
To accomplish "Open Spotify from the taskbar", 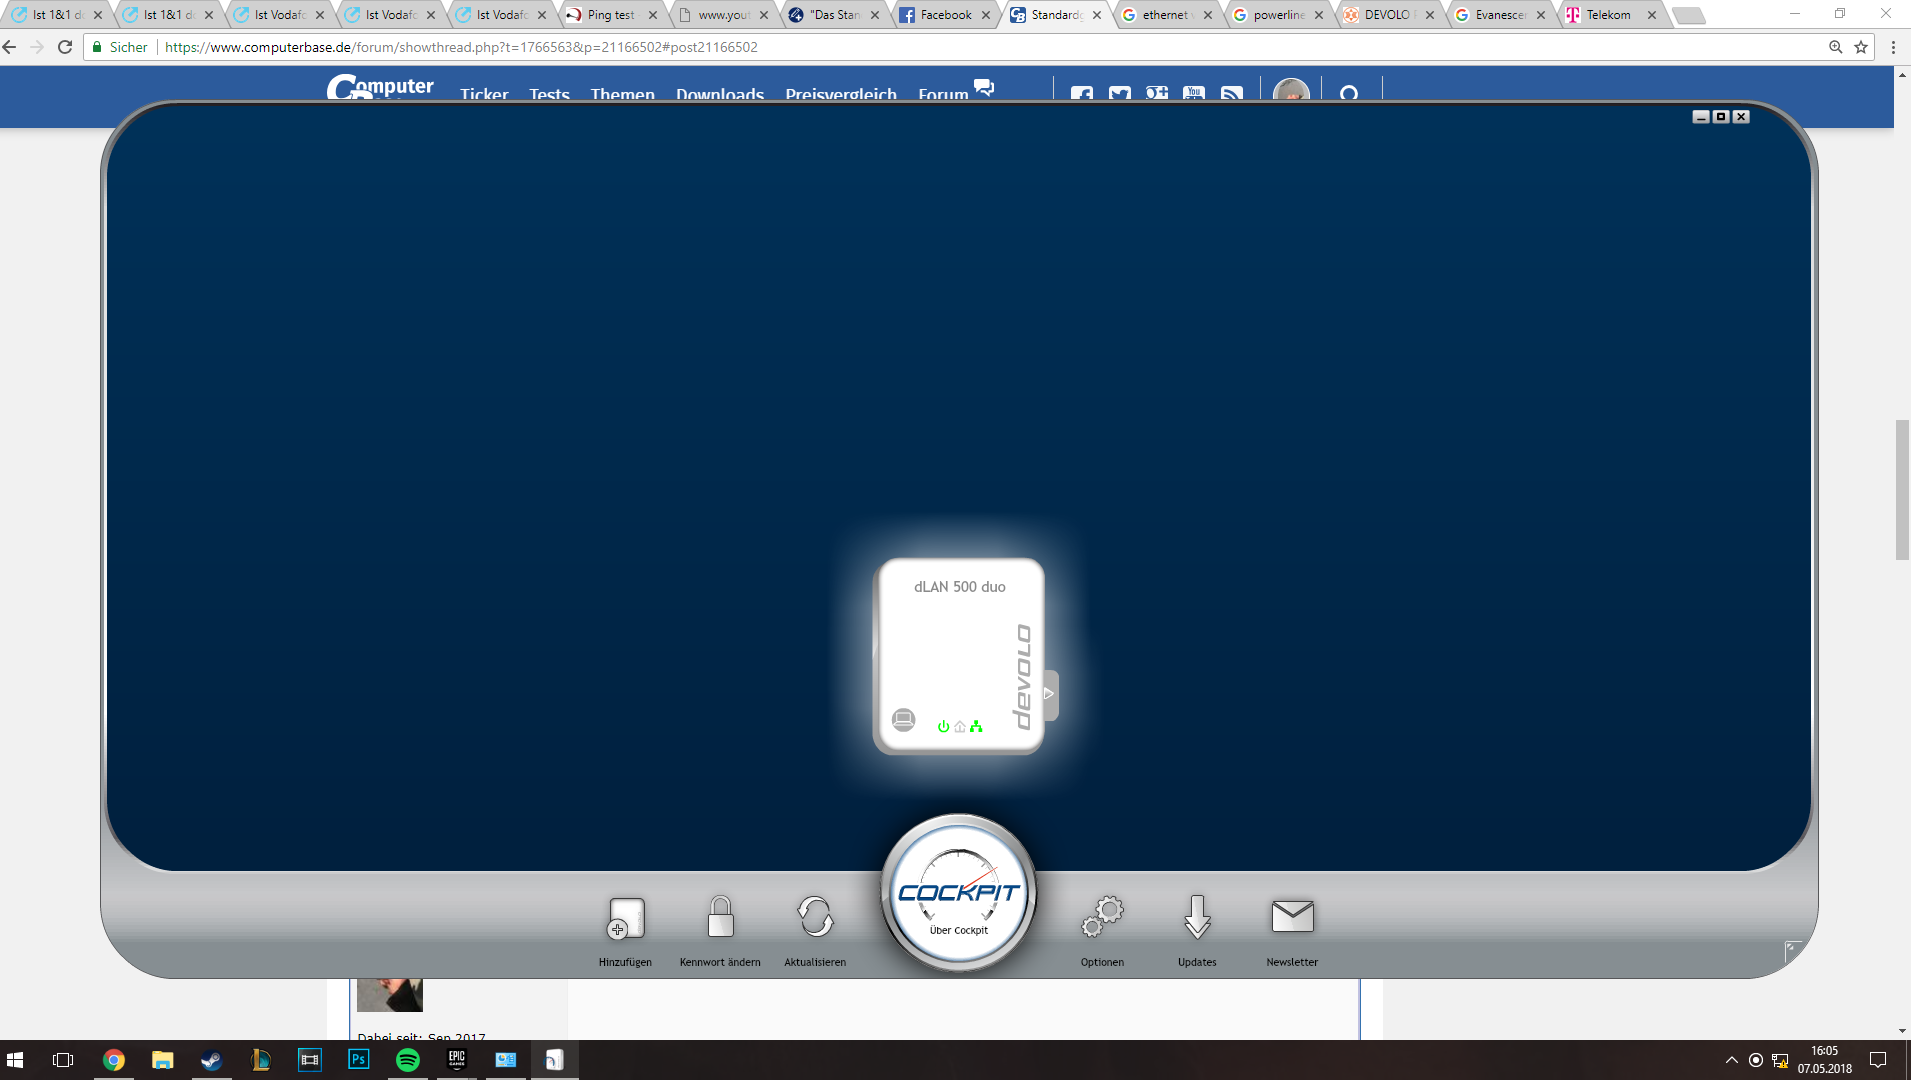I will pos(407,1060).
